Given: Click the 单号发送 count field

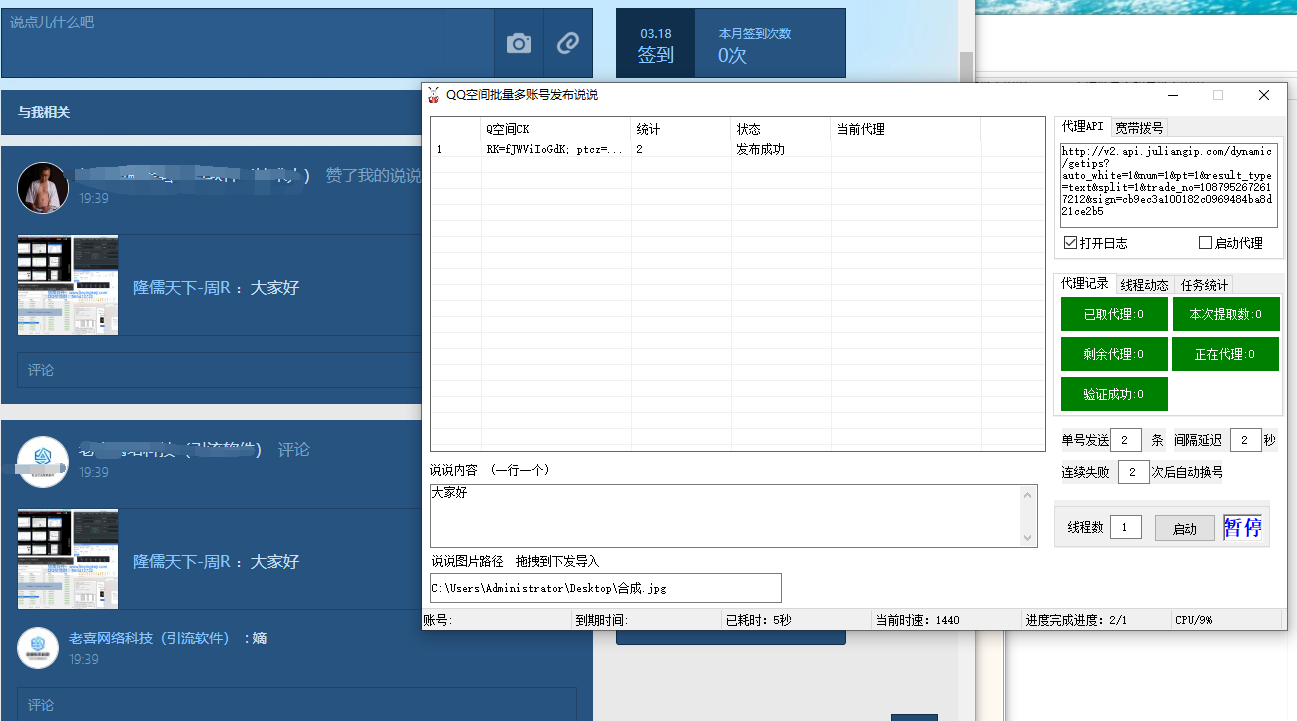Looking at the screenshot, I should [x=1125, y=440].
